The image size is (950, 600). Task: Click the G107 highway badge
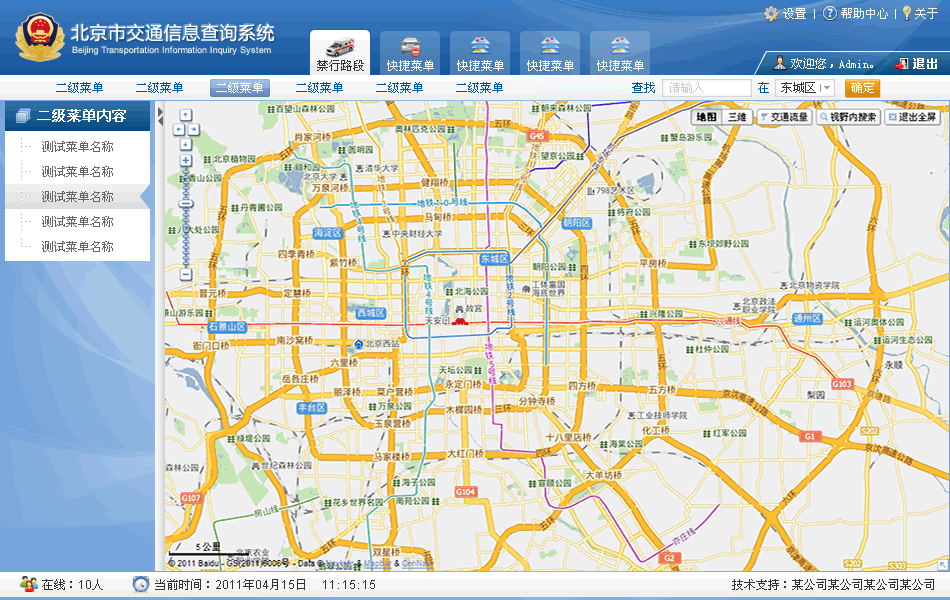tap(191, 498)
